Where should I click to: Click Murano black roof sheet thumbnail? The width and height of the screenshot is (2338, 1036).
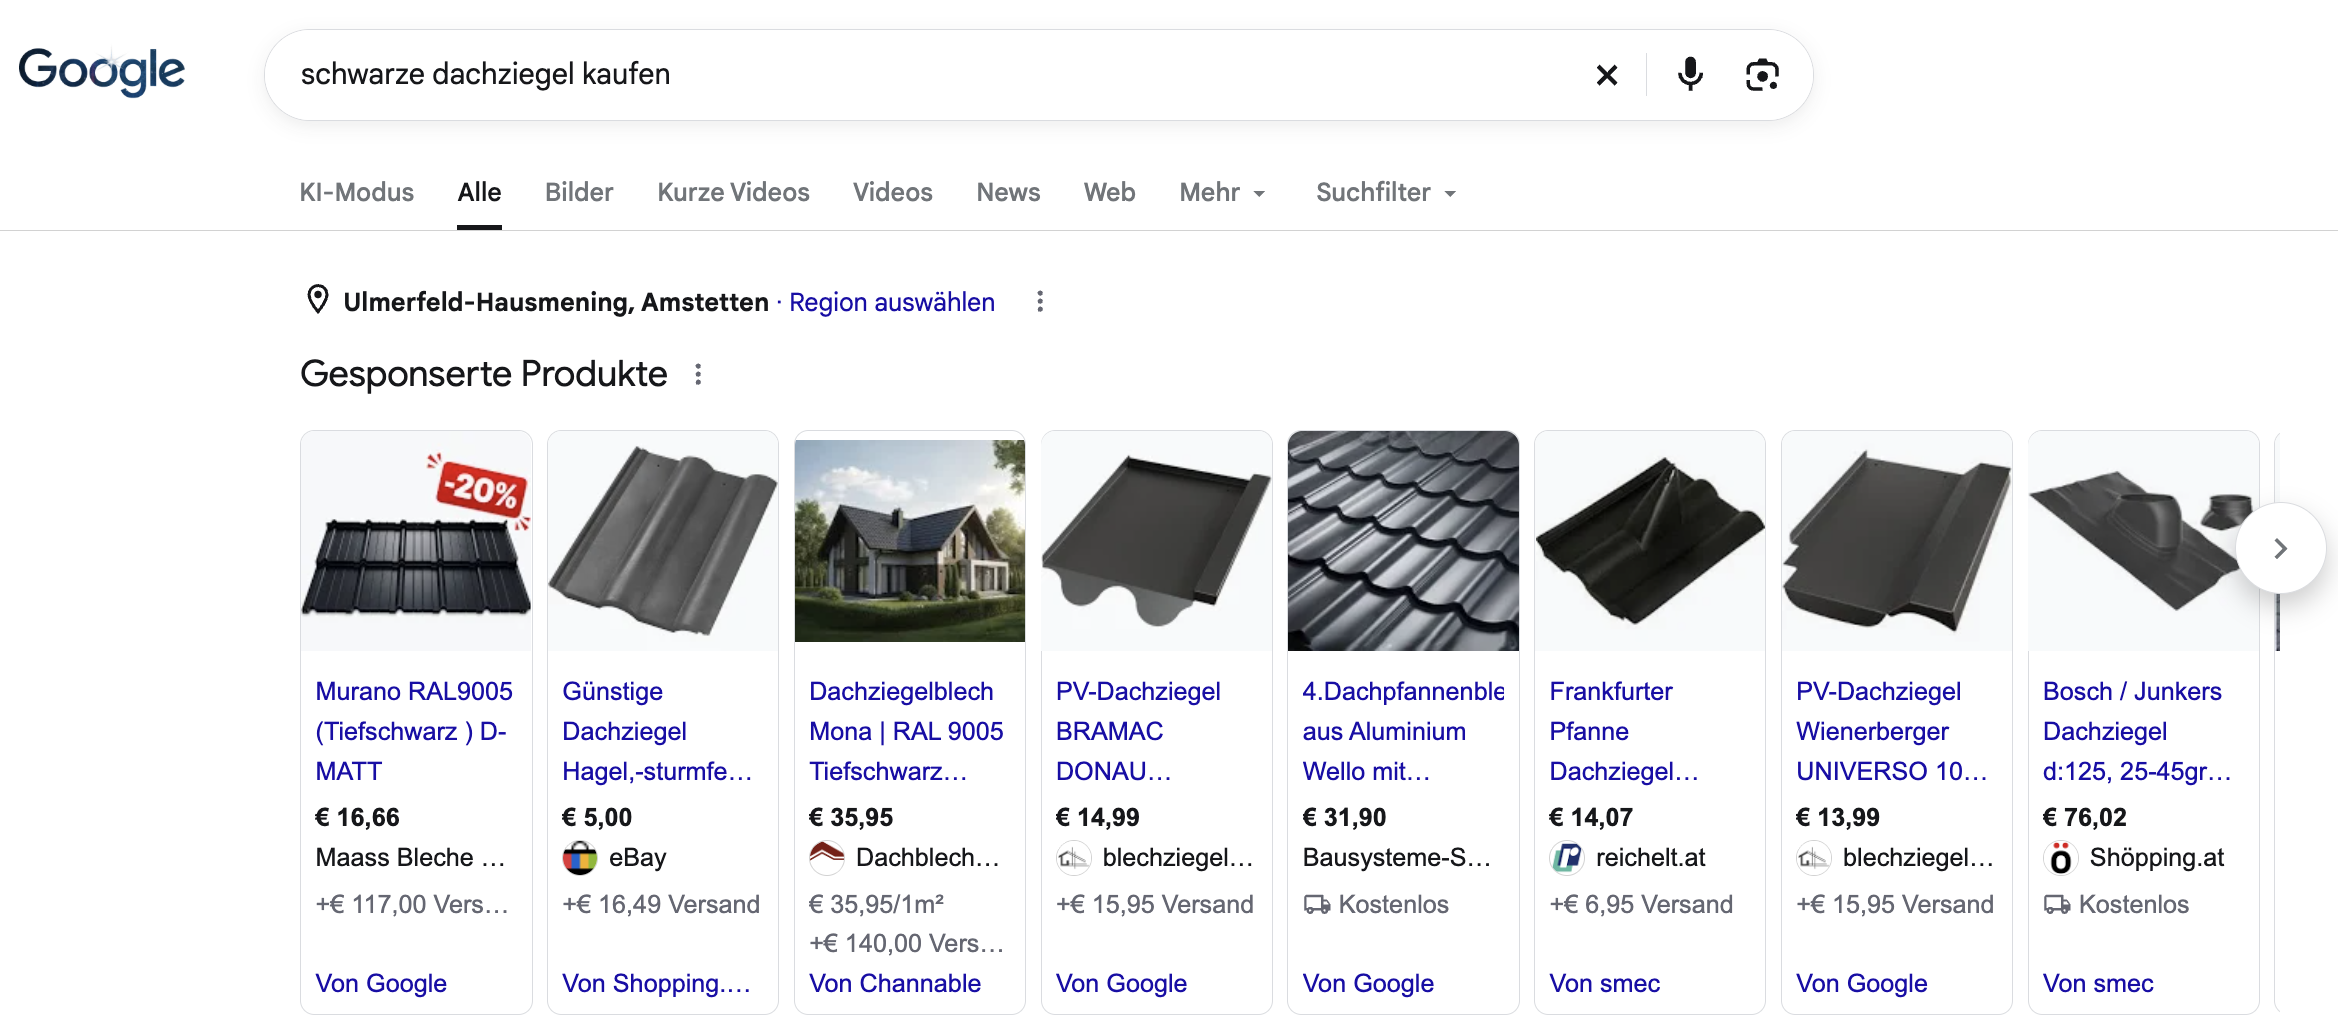coord(416,541)
